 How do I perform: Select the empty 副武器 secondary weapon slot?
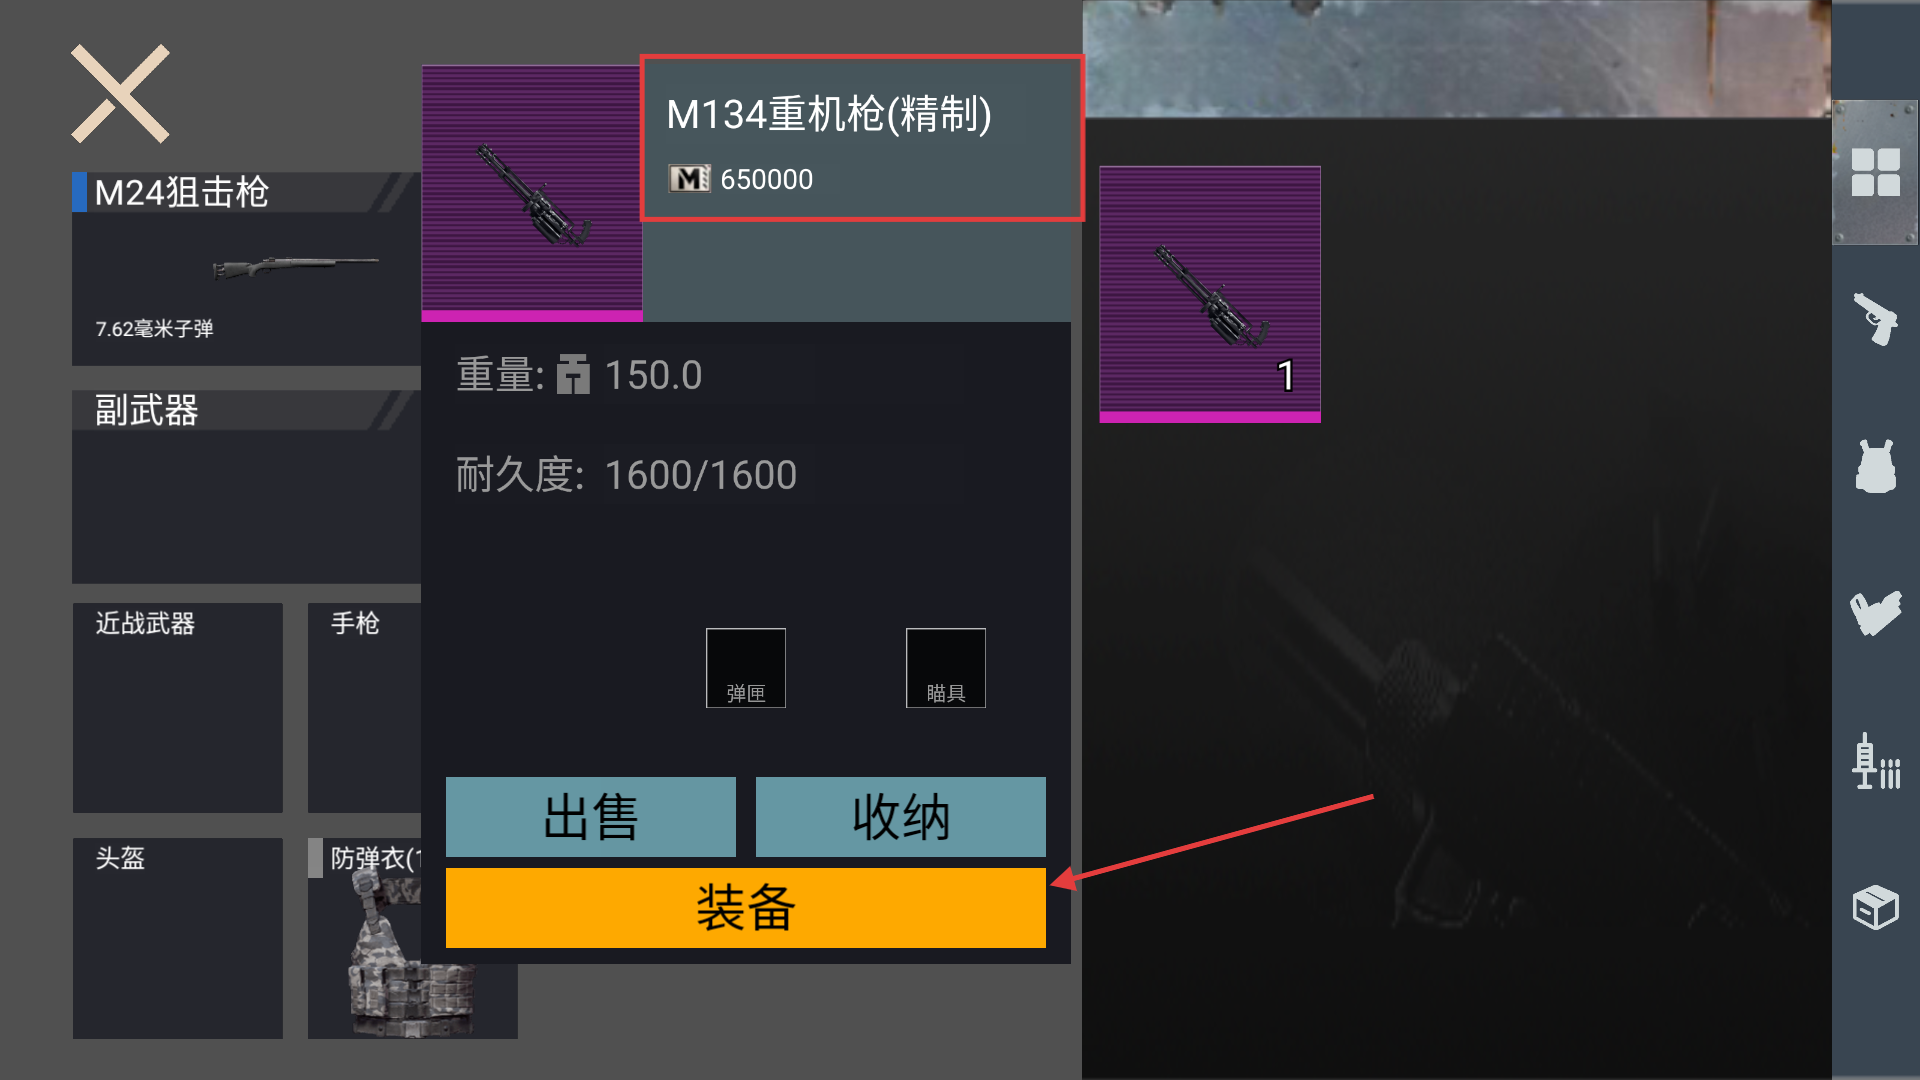coord(246,487)
